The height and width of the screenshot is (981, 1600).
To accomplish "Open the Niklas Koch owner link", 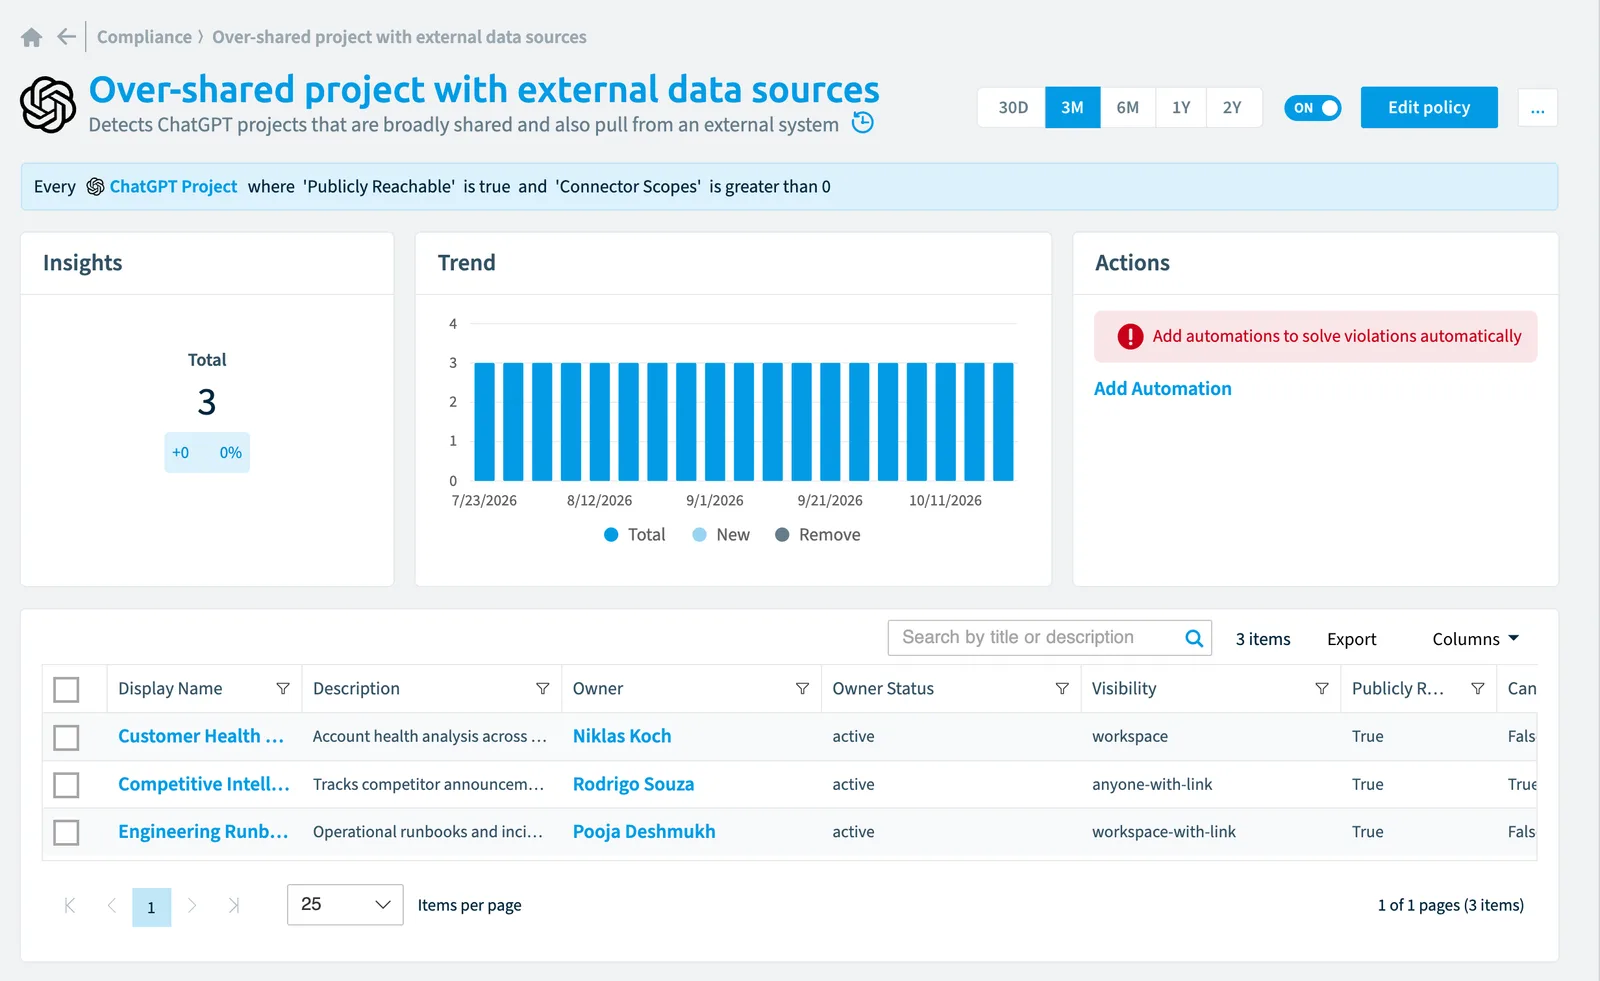I will point(622,736).
